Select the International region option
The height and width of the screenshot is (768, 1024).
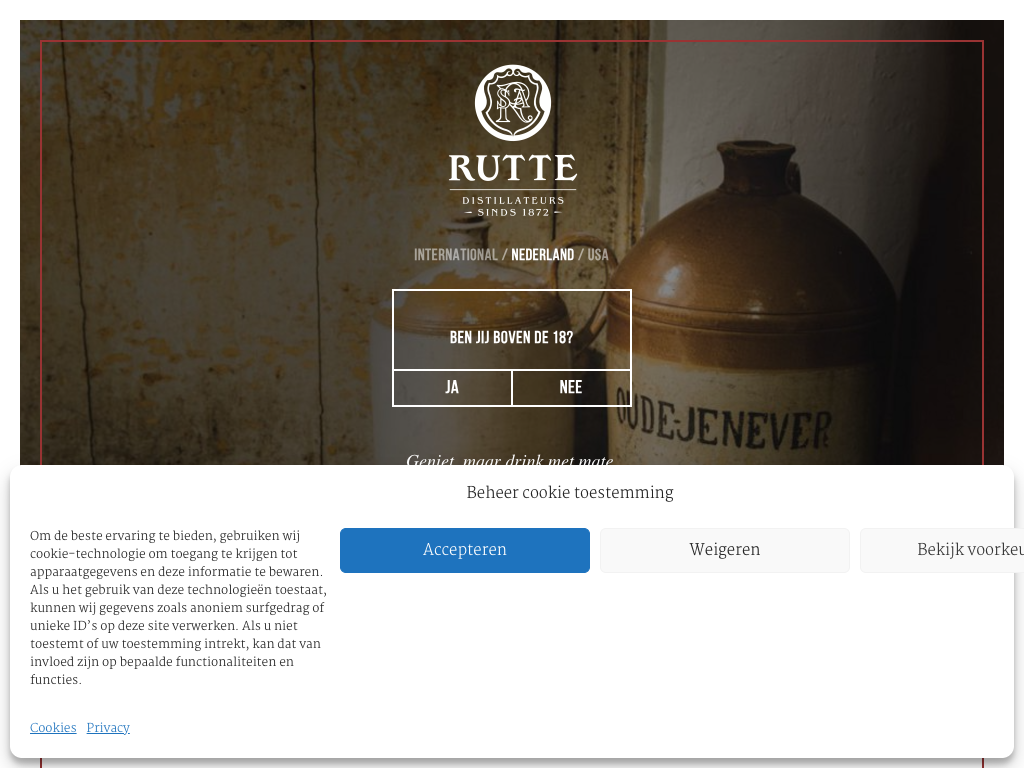(x=455, y=255)
